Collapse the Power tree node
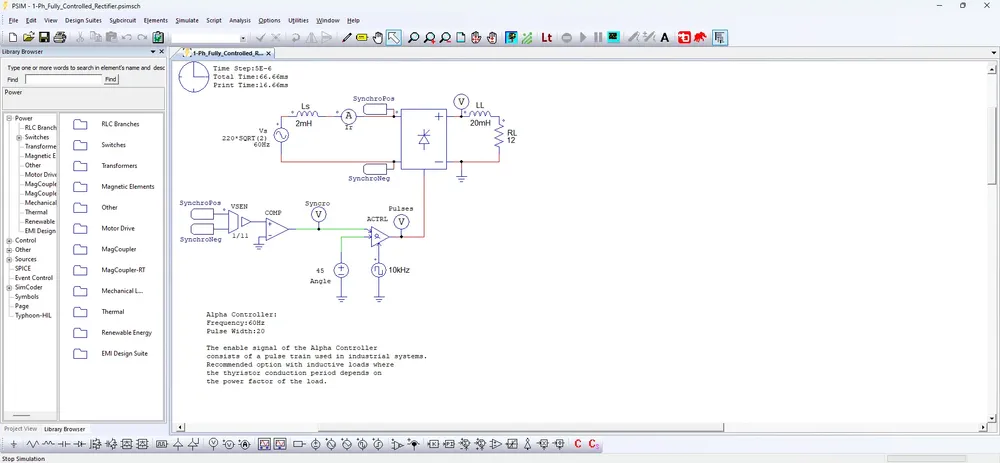 click(10, 118)
